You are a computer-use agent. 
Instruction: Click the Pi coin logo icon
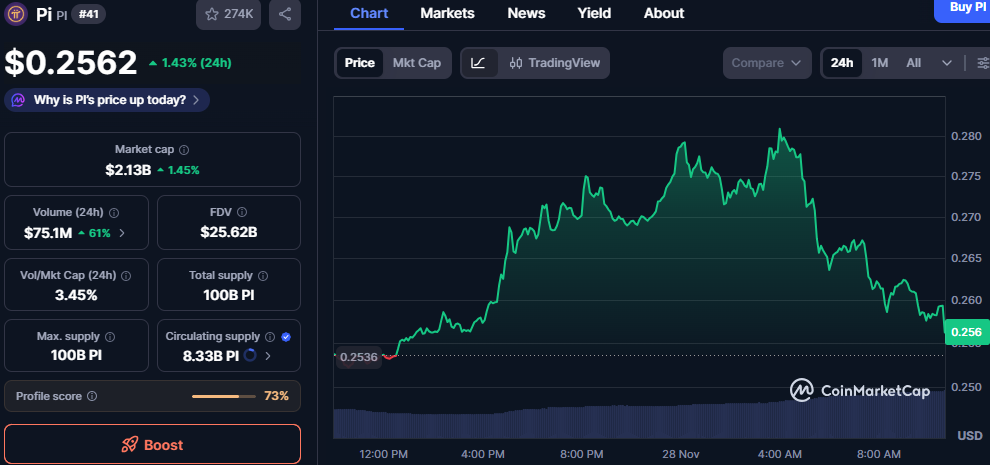click(x=16, y=14)
